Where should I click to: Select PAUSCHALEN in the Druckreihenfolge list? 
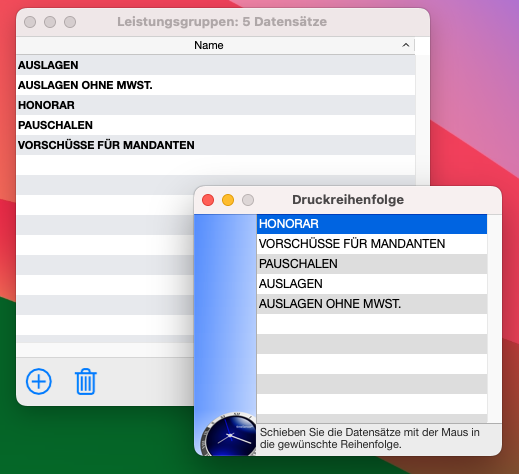pyautogui.click(x=372, y=264)
